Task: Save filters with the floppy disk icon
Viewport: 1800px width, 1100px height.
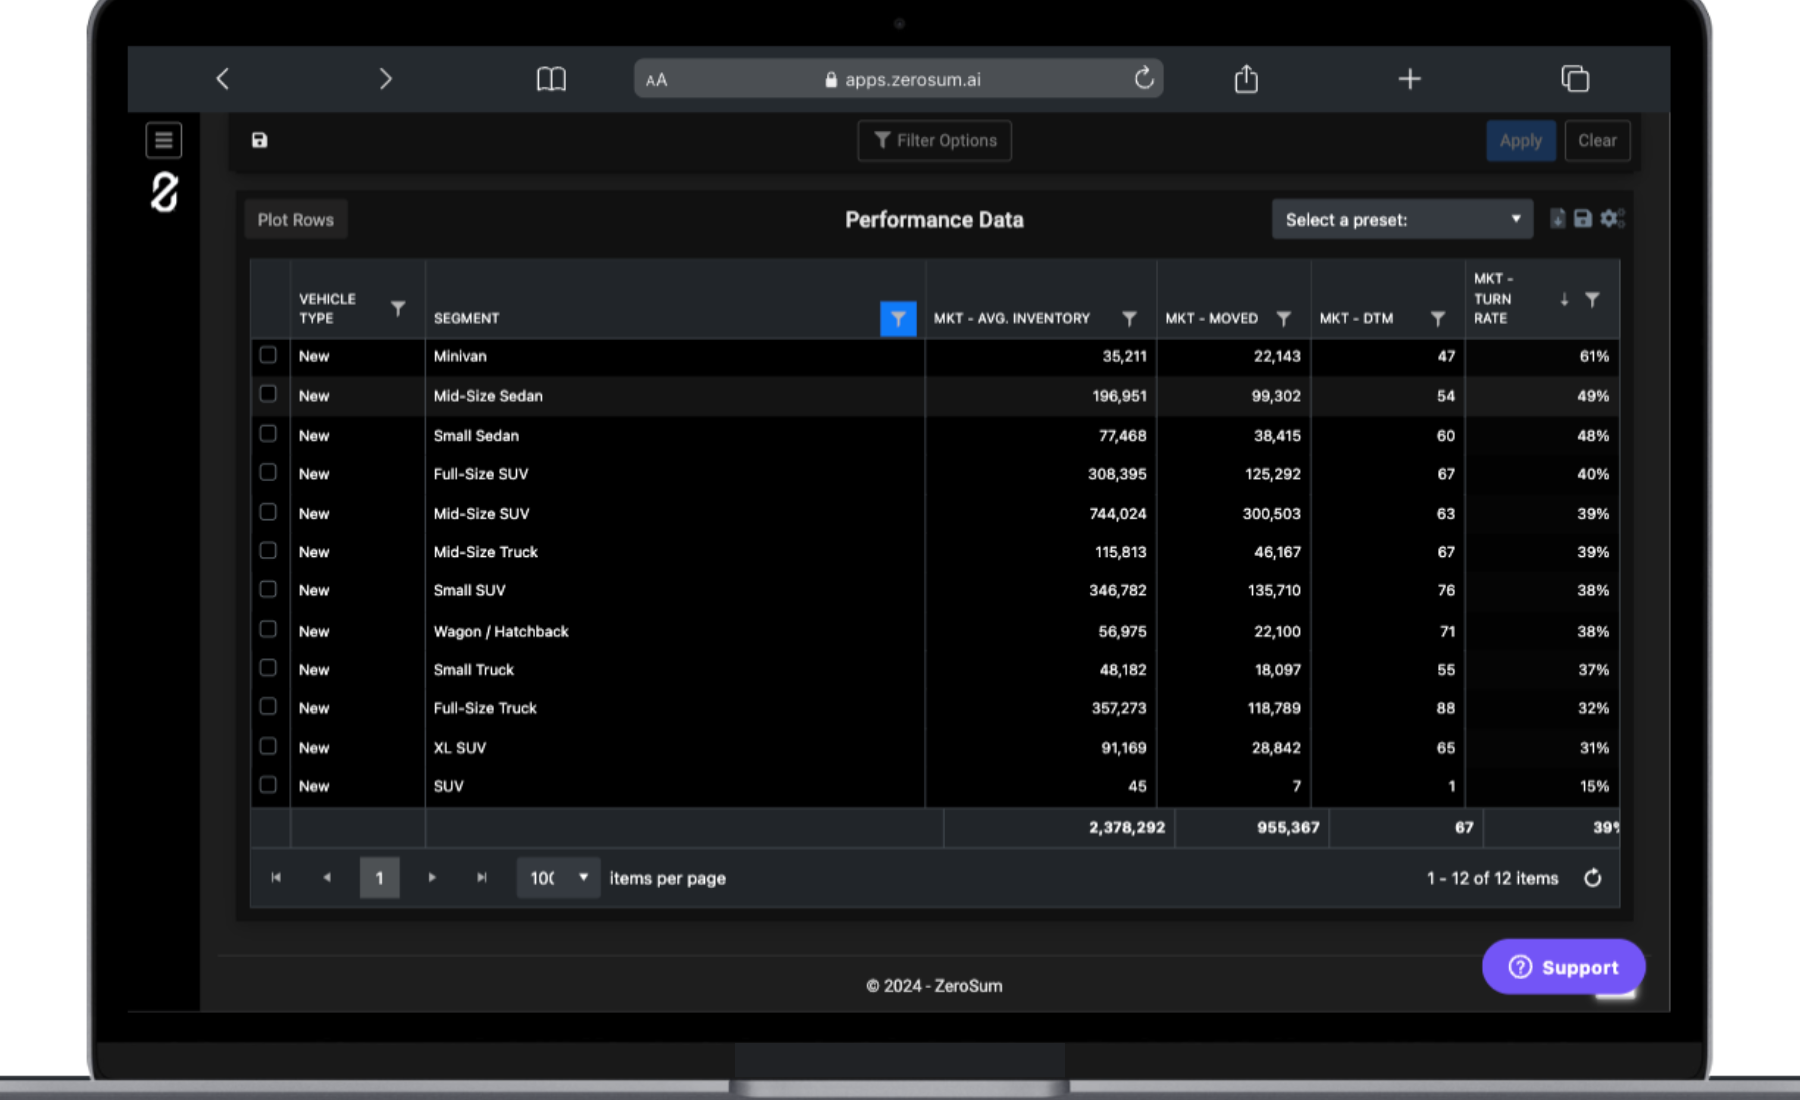Action: [x=259, y=140]
